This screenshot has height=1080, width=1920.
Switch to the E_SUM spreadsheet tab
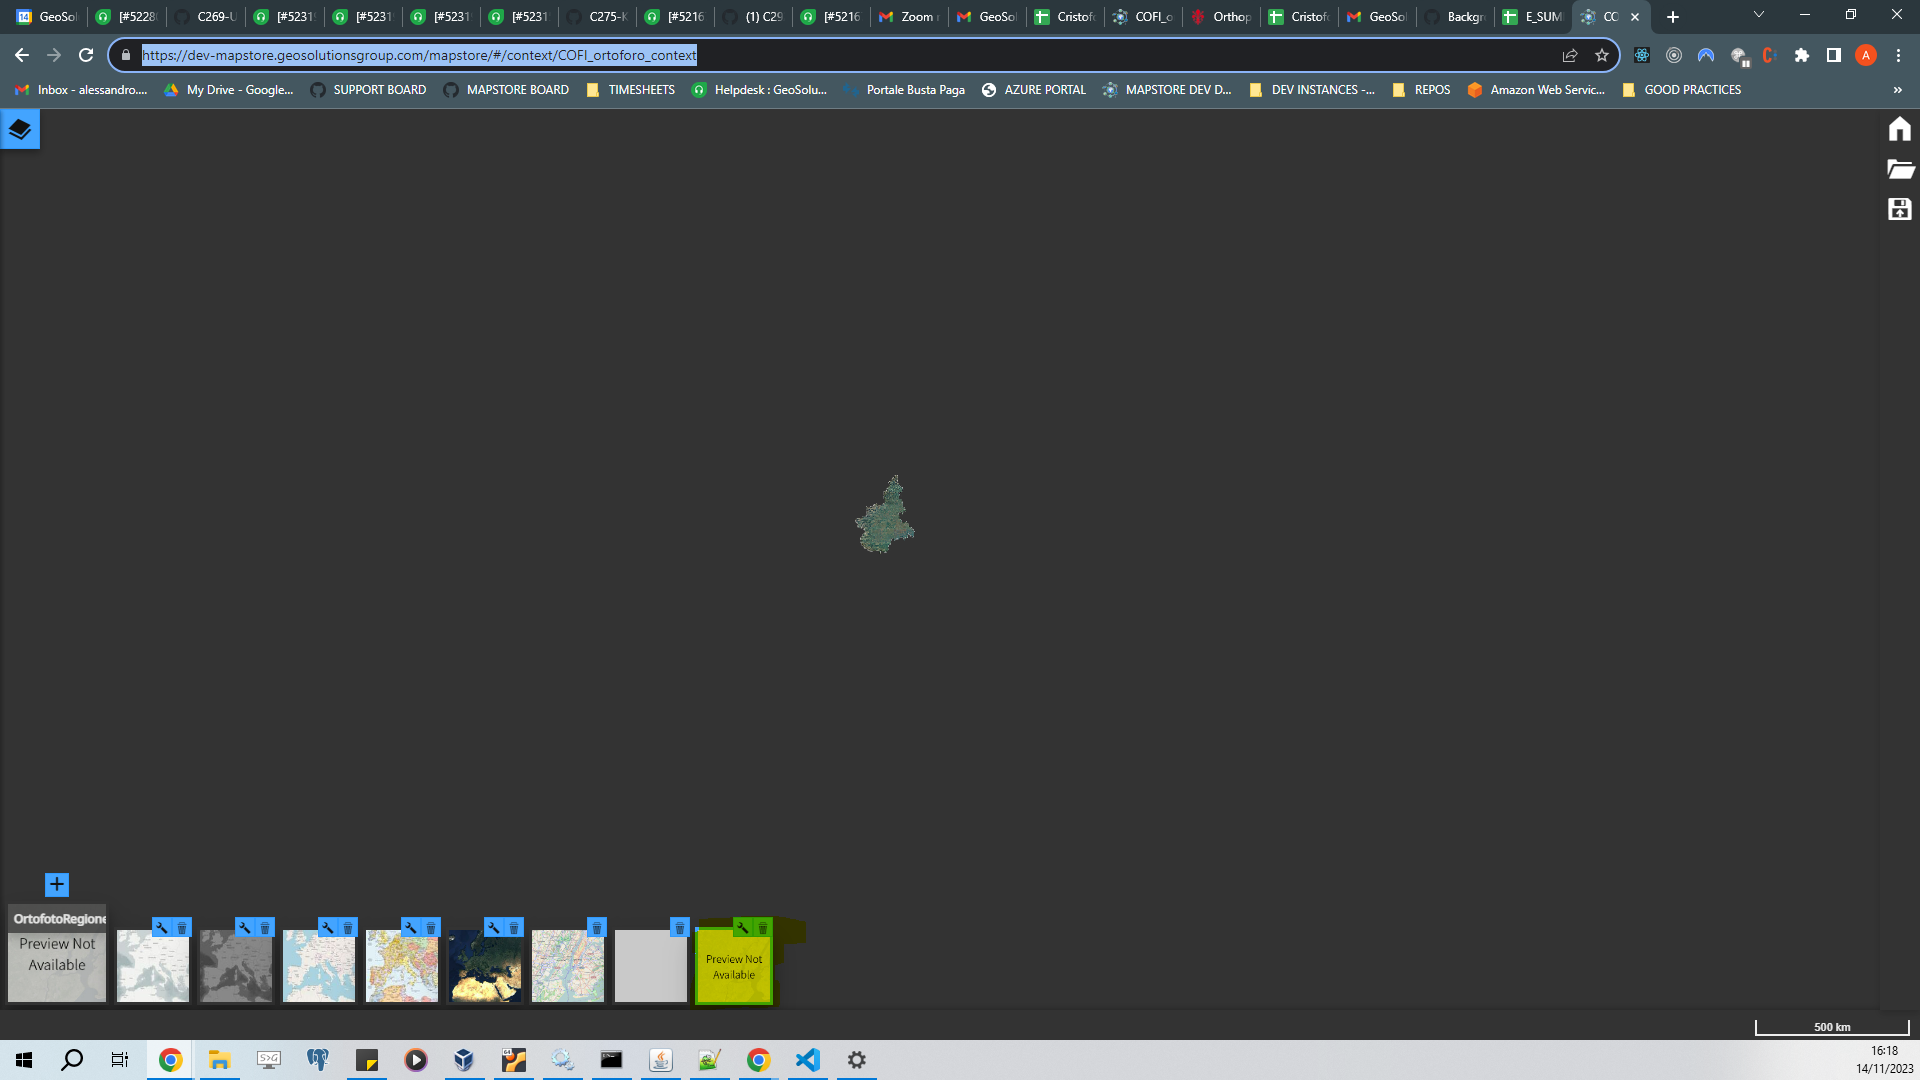coord(1533,17)
